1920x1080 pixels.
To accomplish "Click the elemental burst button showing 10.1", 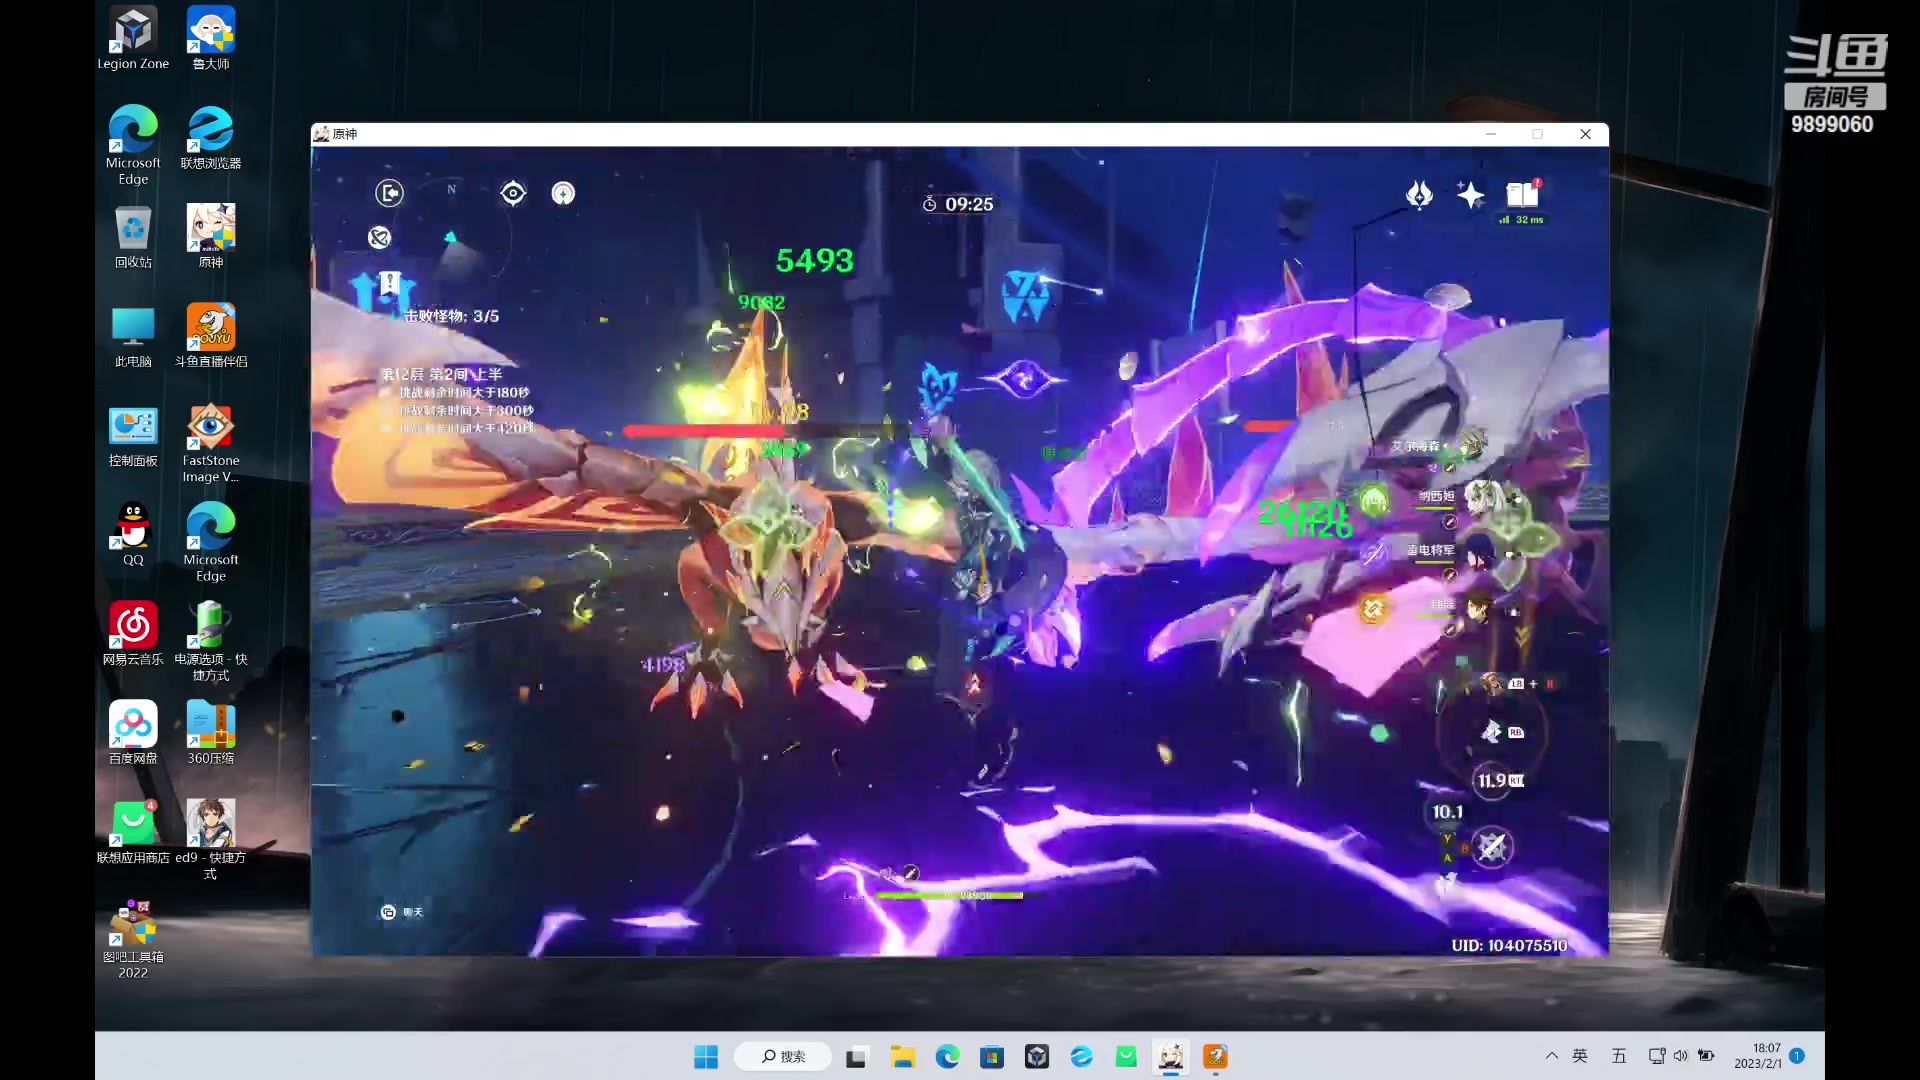I will click(1447, 812).
